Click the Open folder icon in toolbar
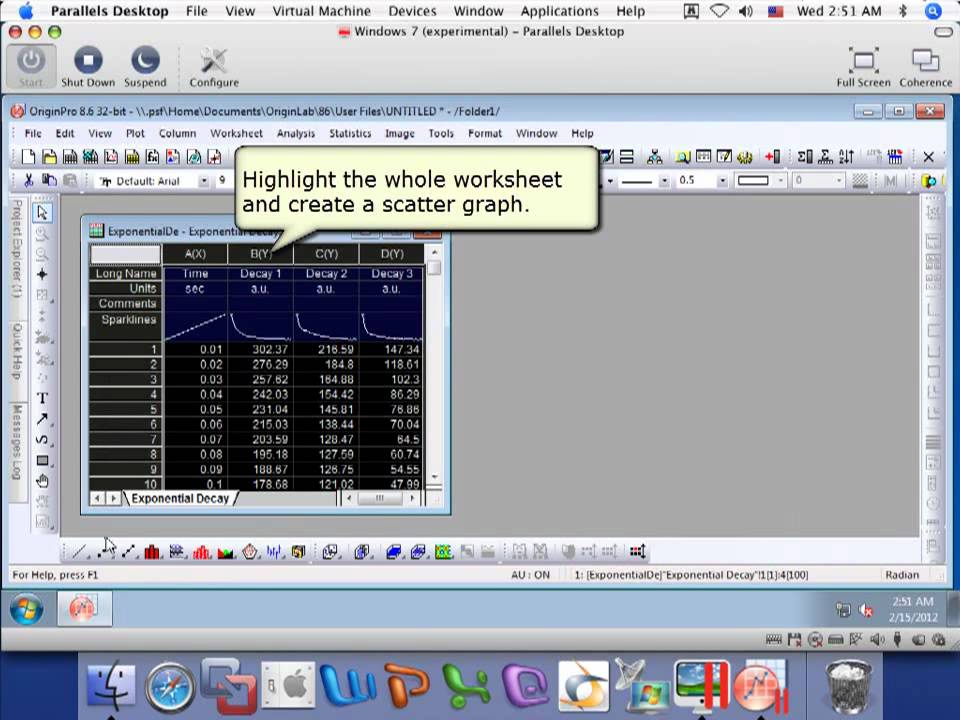This screenshot has height=720, width=960. click(x=49, y=157)
